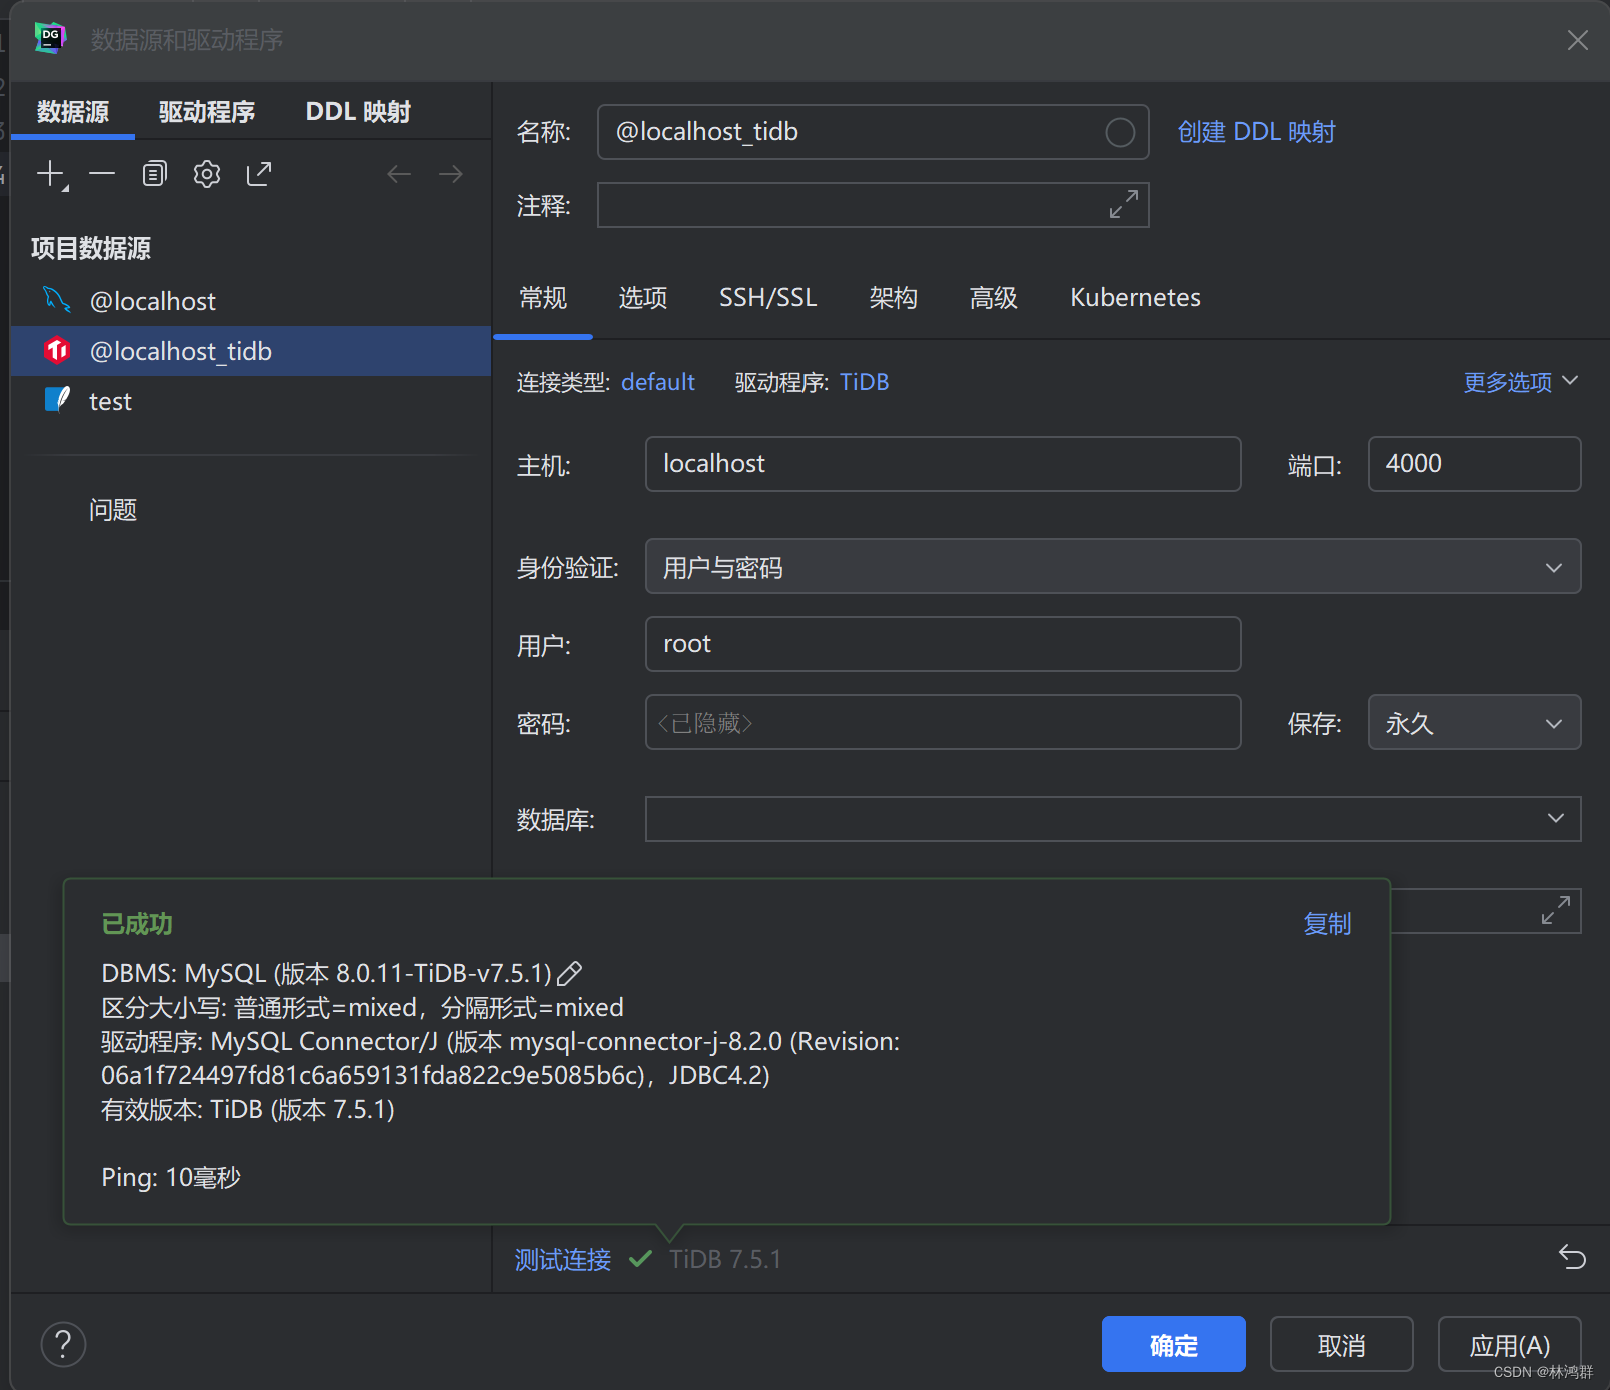Open the SSH/SSL tab

pos(768,298)
